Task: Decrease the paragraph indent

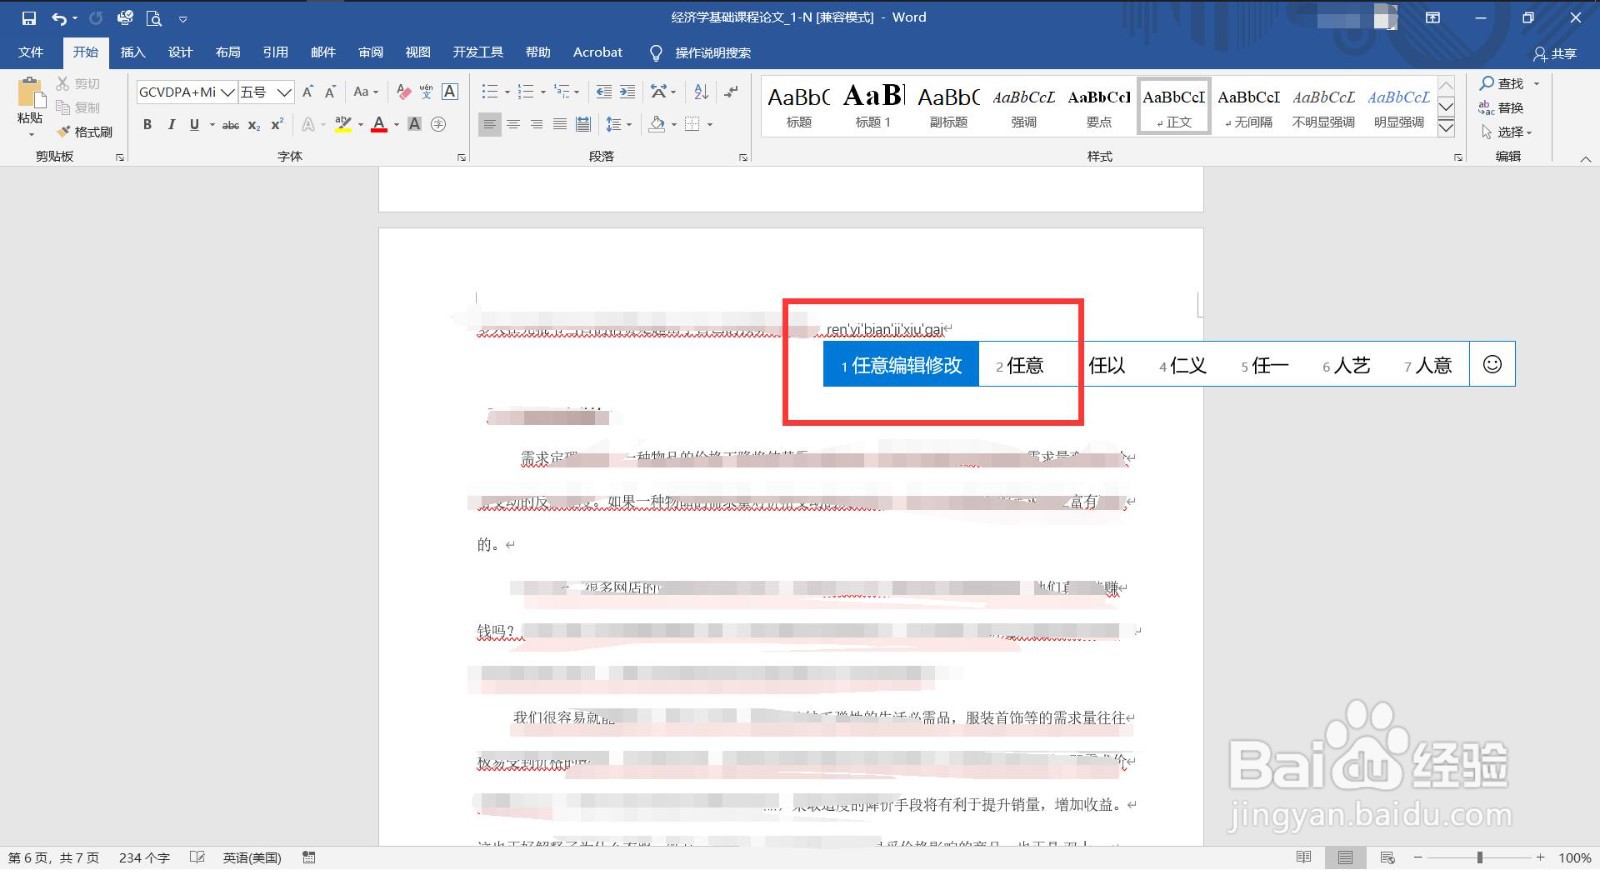Action: [603, 92]
